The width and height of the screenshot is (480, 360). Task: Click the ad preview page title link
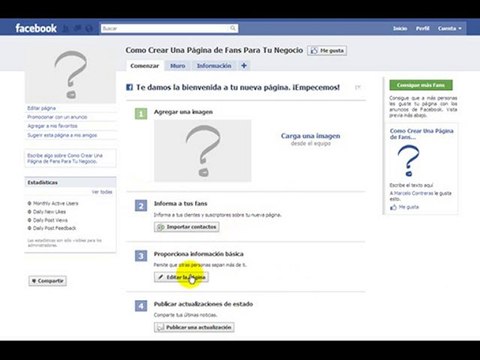[422, 134]
